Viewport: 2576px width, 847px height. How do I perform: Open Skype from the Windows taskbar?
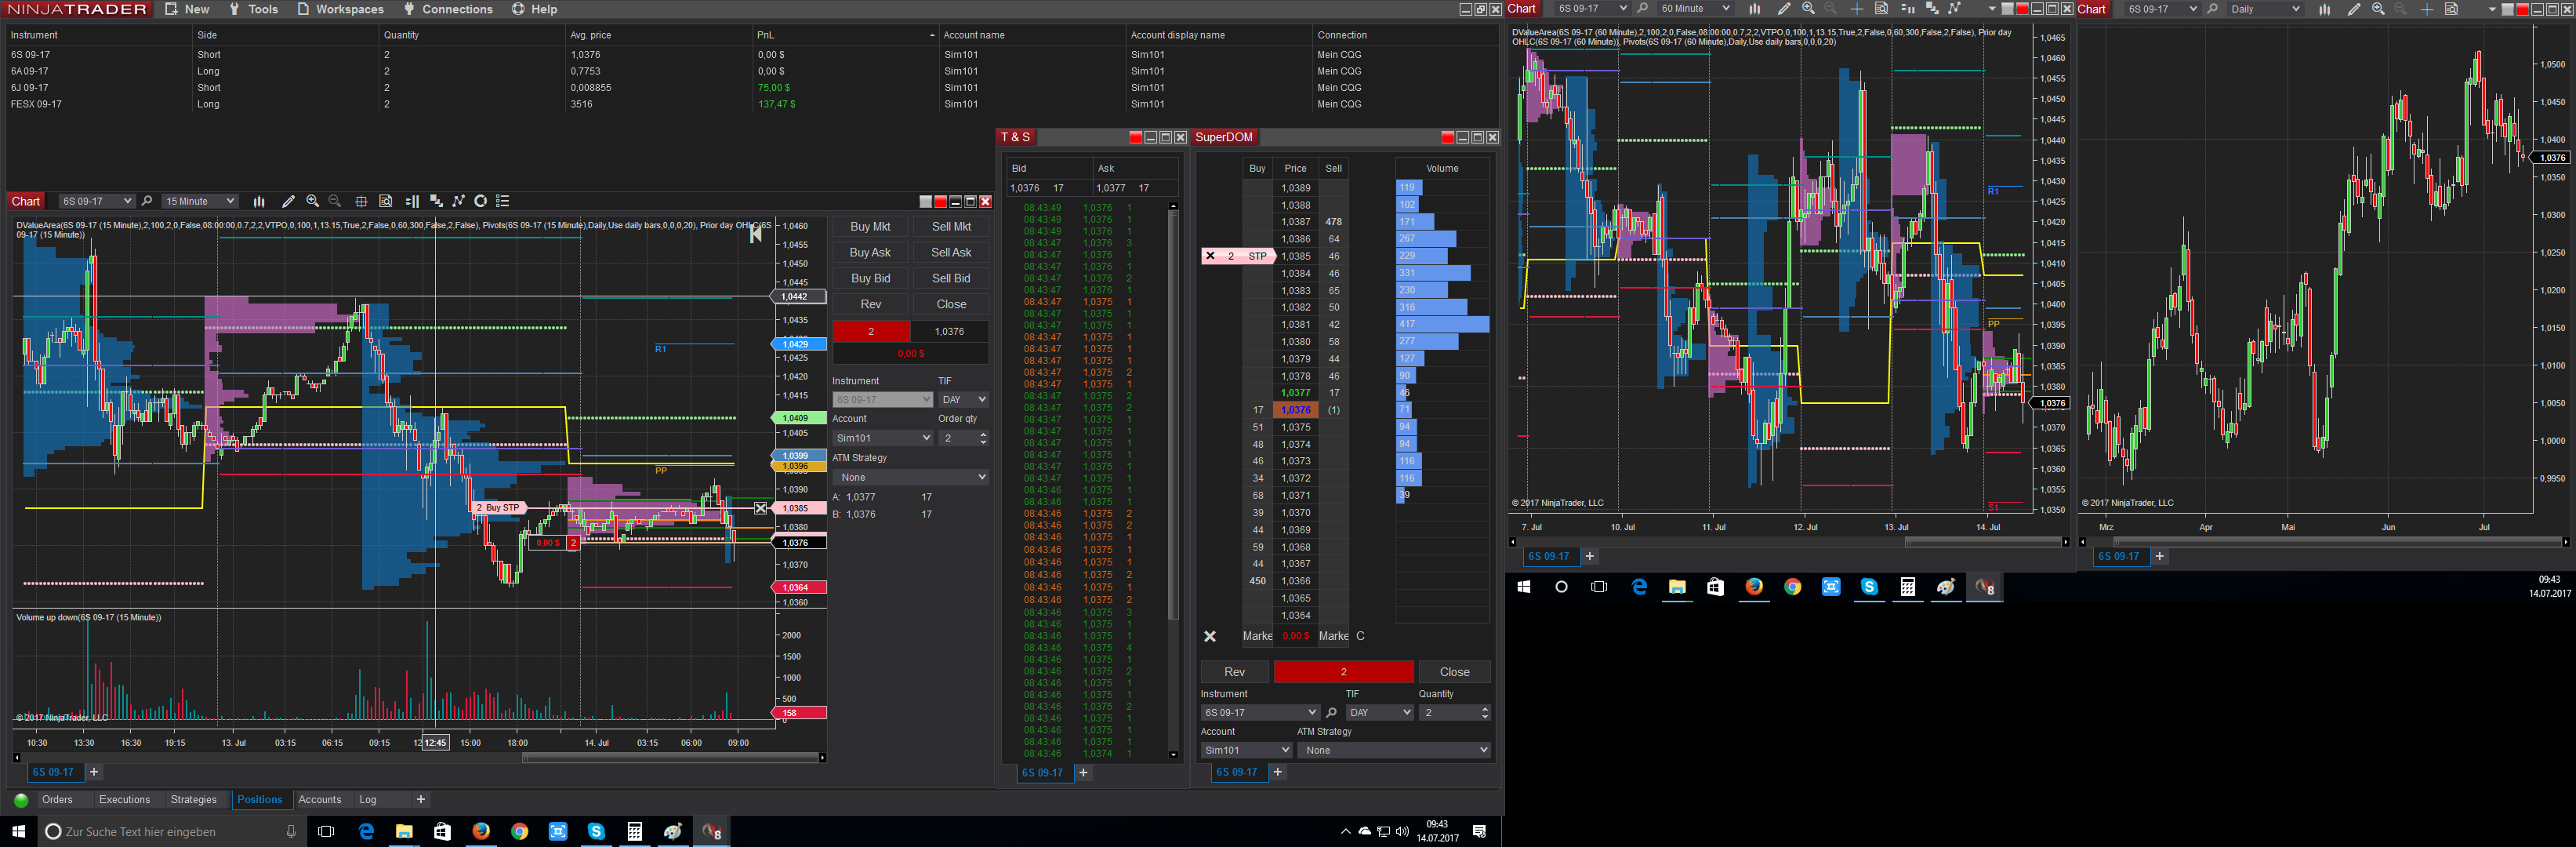click(596, 831)
